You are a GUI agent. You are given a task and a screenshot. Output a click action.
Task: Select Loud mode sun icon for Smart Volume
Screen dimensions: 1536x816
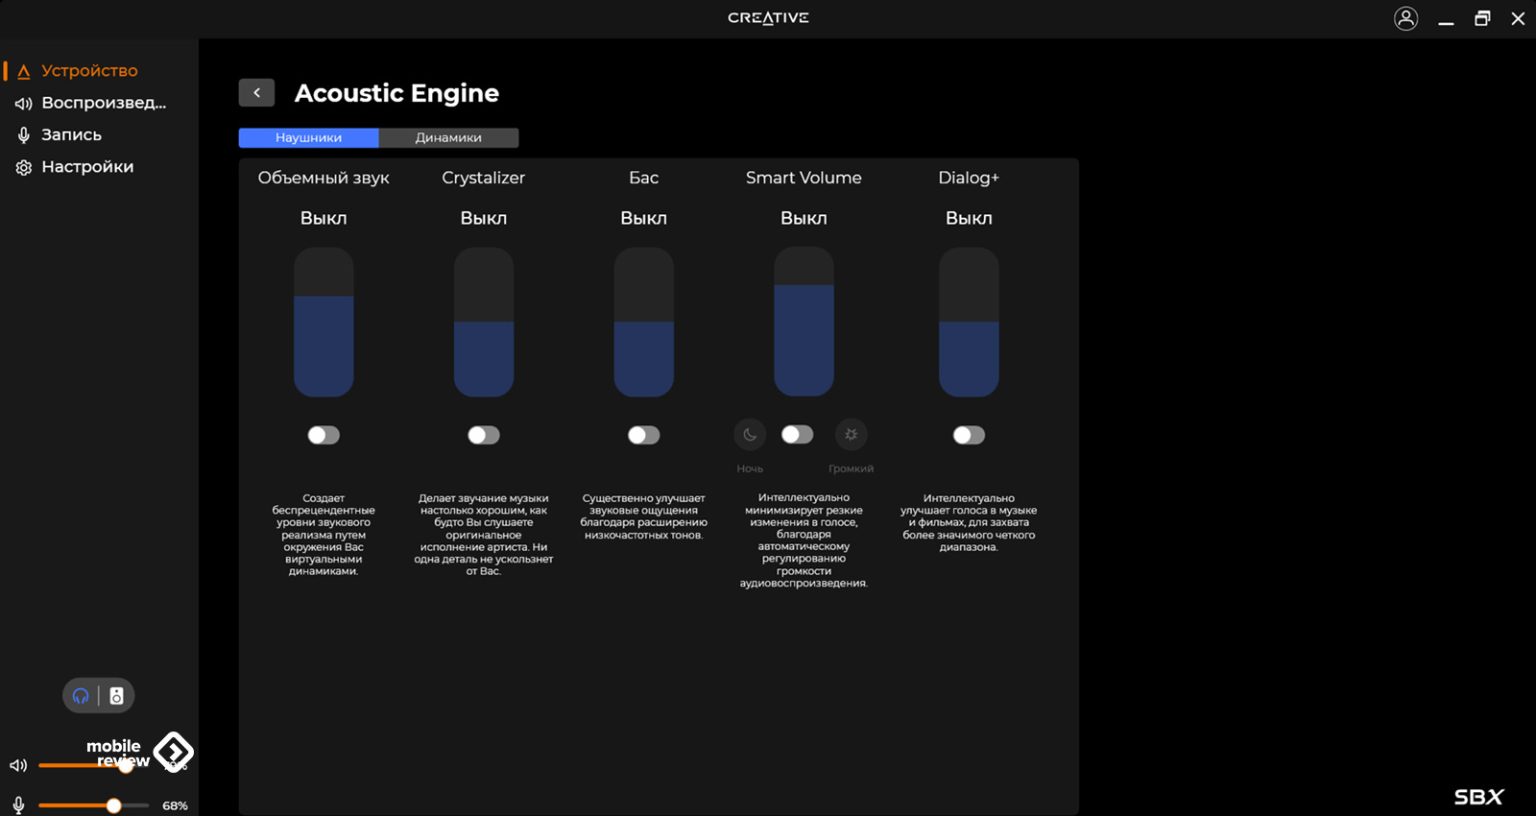pos(851,435)
